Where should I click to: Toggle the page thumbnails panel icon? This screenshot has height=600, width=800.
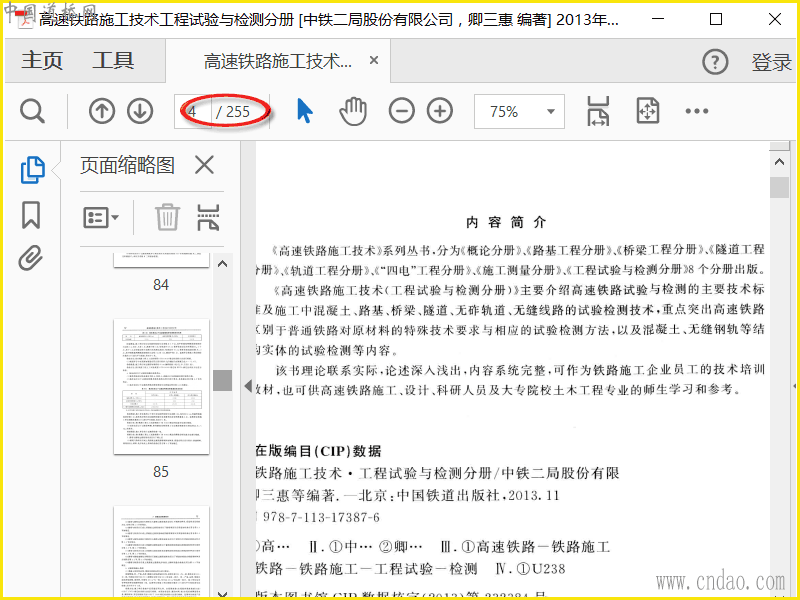point(33,170)
